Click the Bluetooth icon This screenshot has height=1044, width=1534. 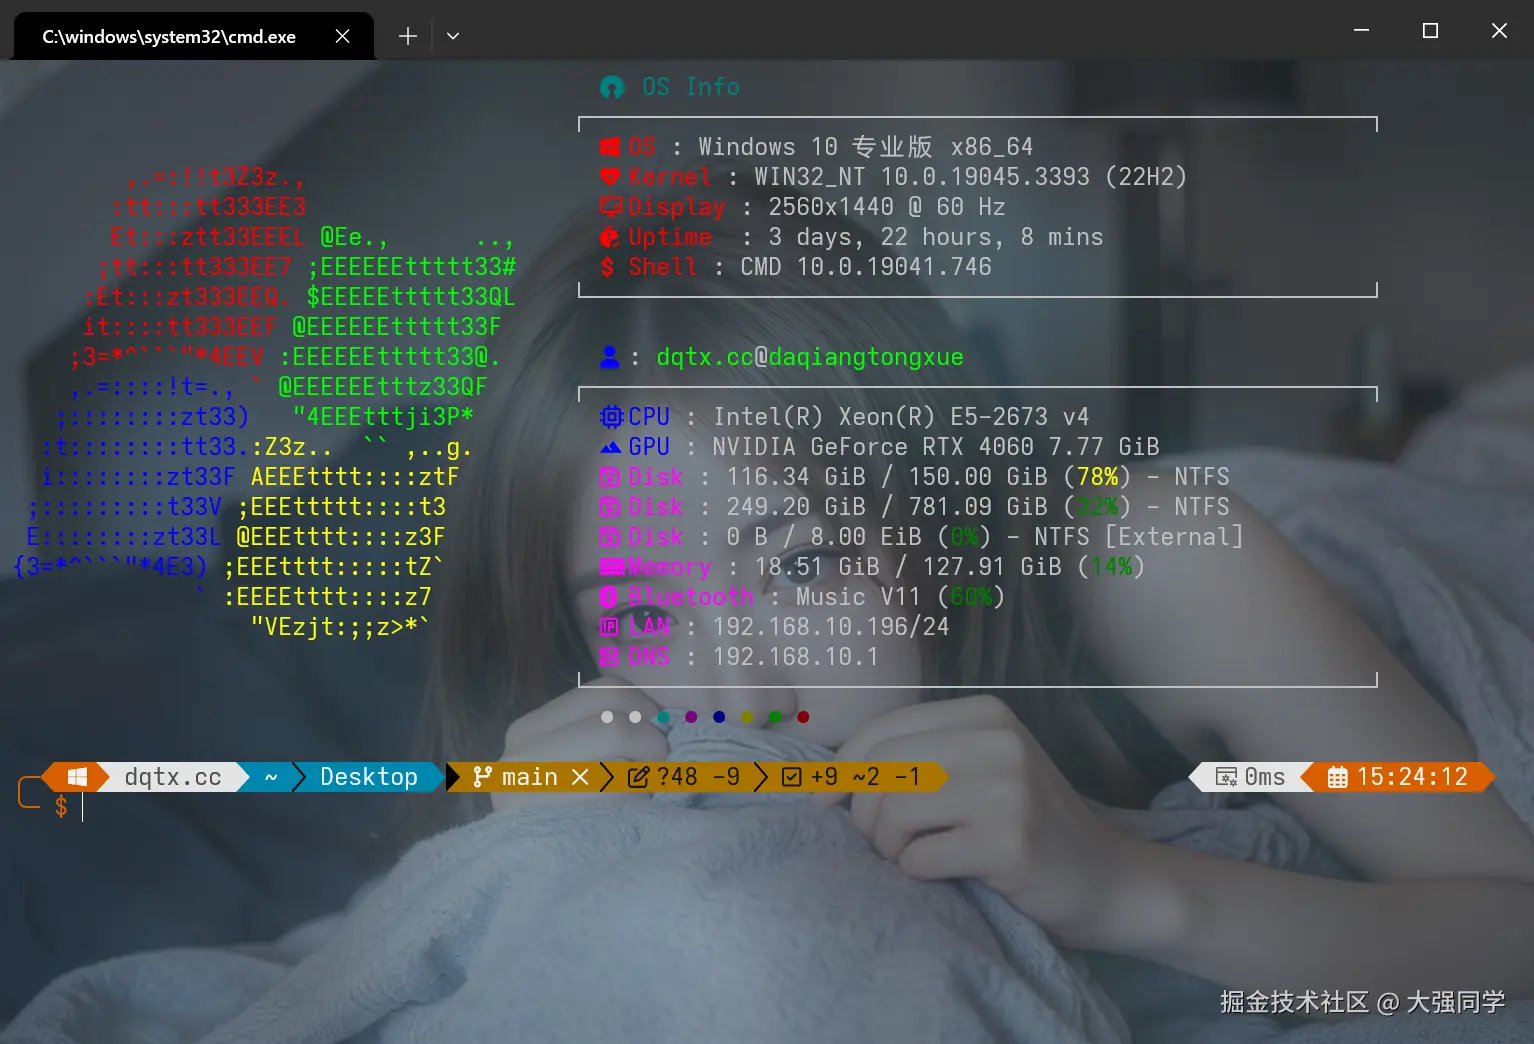pyautogui.click(x=608, y=597)
